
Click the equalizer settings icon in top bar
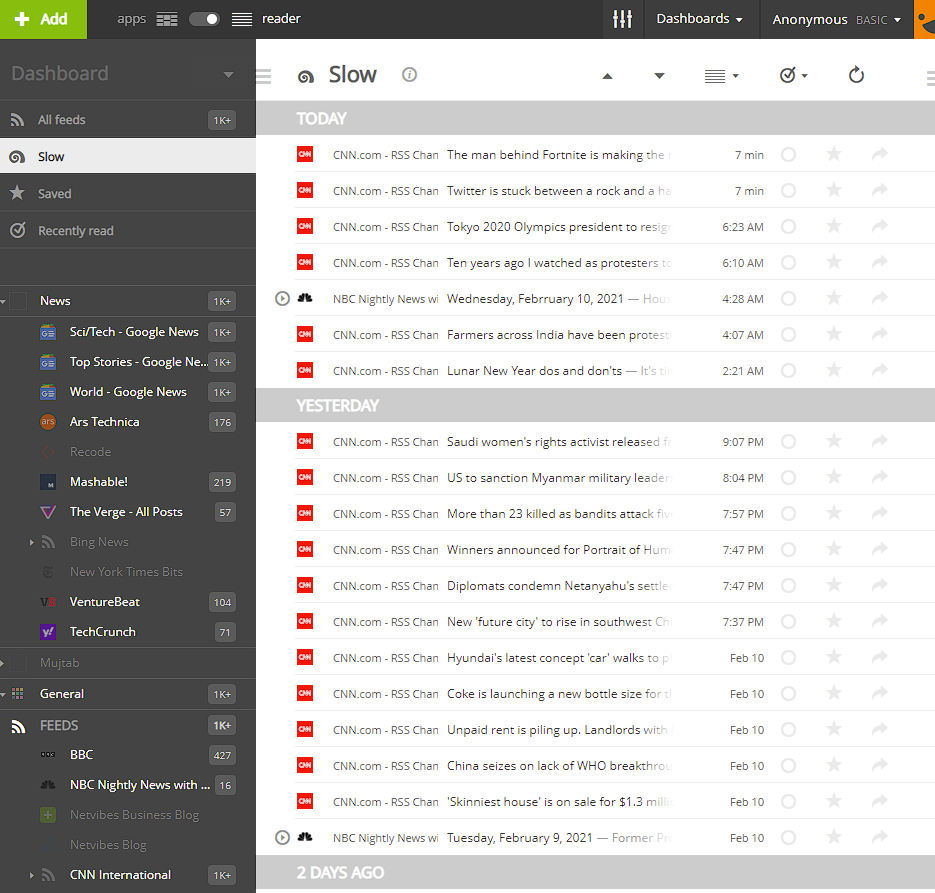622,19
